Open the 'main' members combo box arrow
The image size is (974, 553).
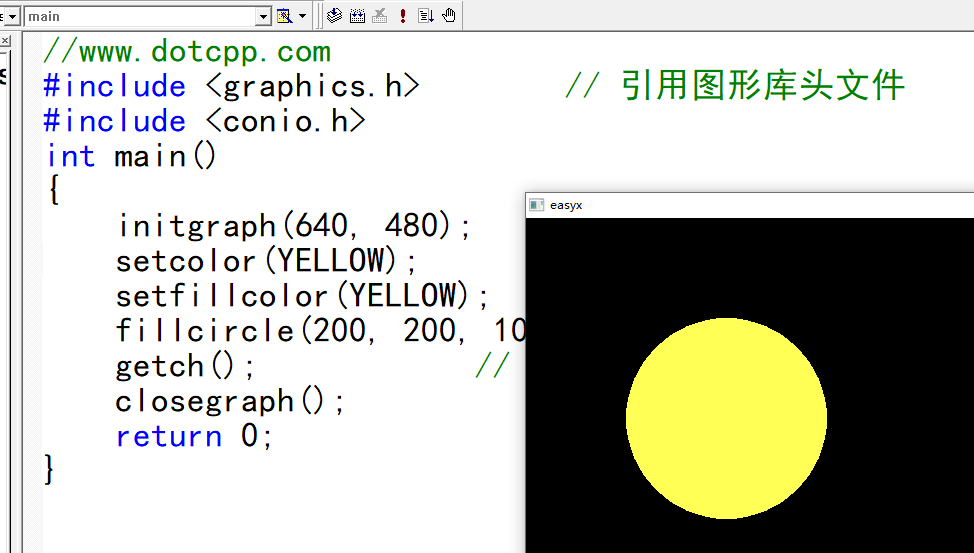click(263, 17)
